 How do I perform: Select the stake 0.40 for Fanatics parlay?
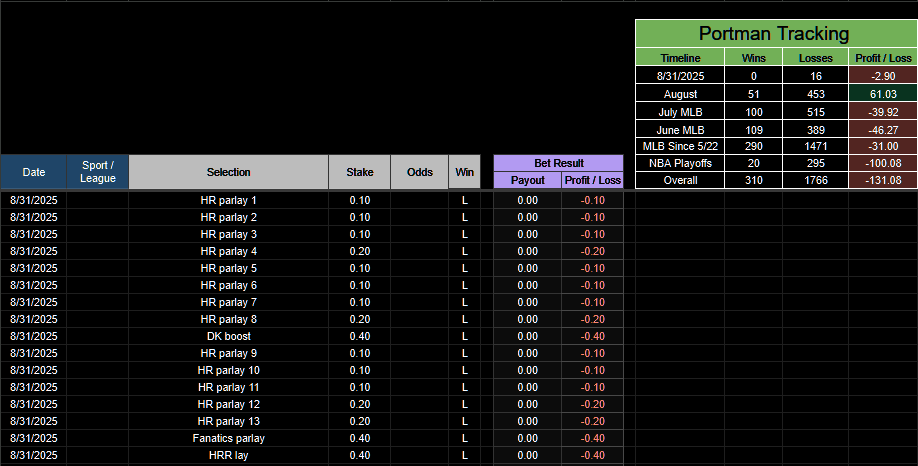[359, 438]
